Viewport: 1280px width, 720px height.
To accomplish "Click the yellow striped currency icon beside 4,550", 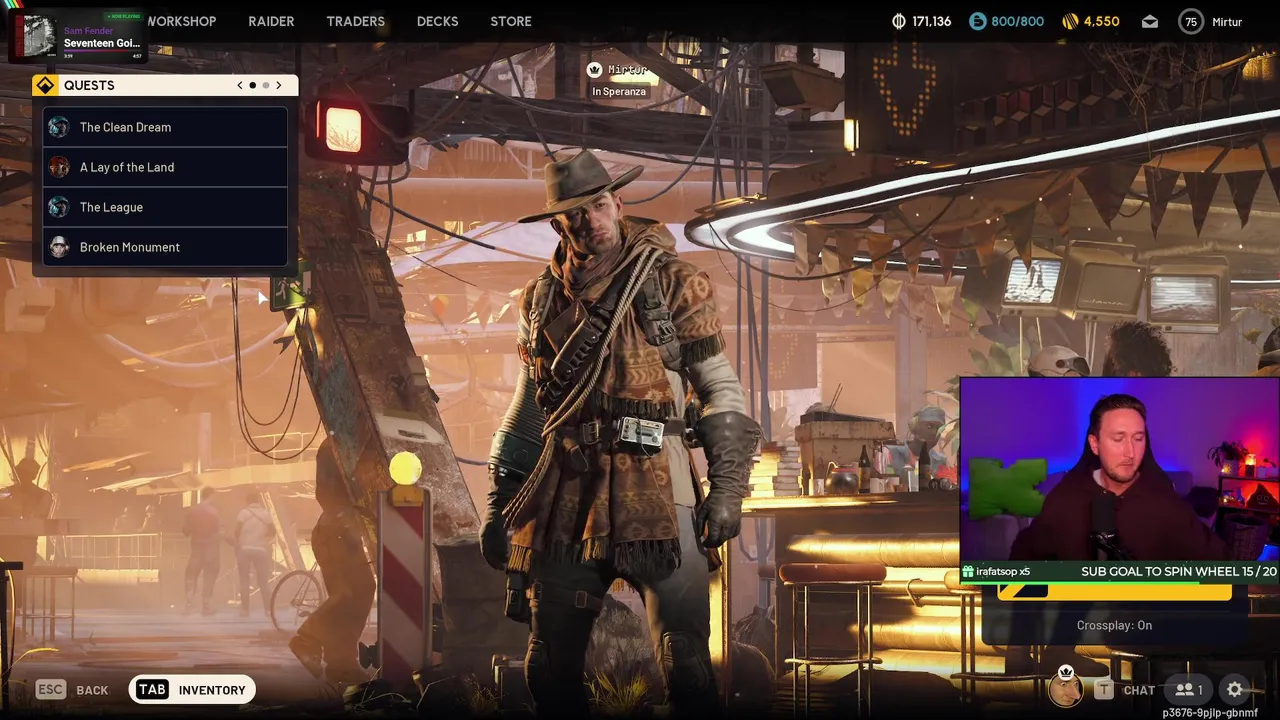I will click(x=1070, y=21).
